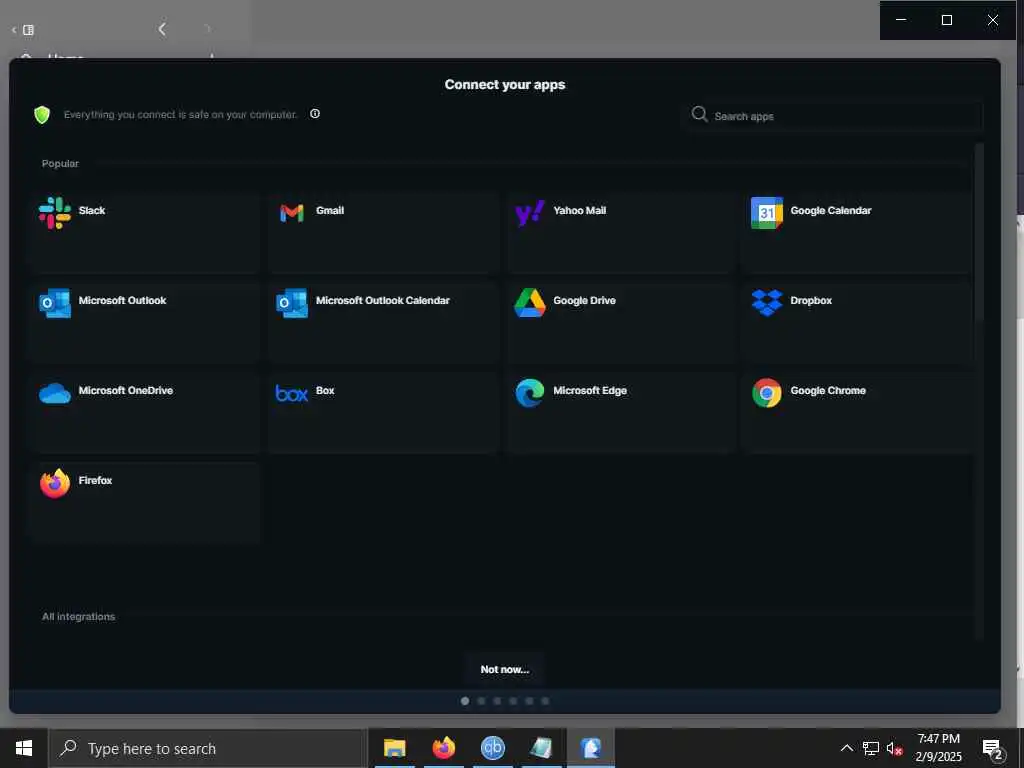Select the Google Chrome icon

767,393
